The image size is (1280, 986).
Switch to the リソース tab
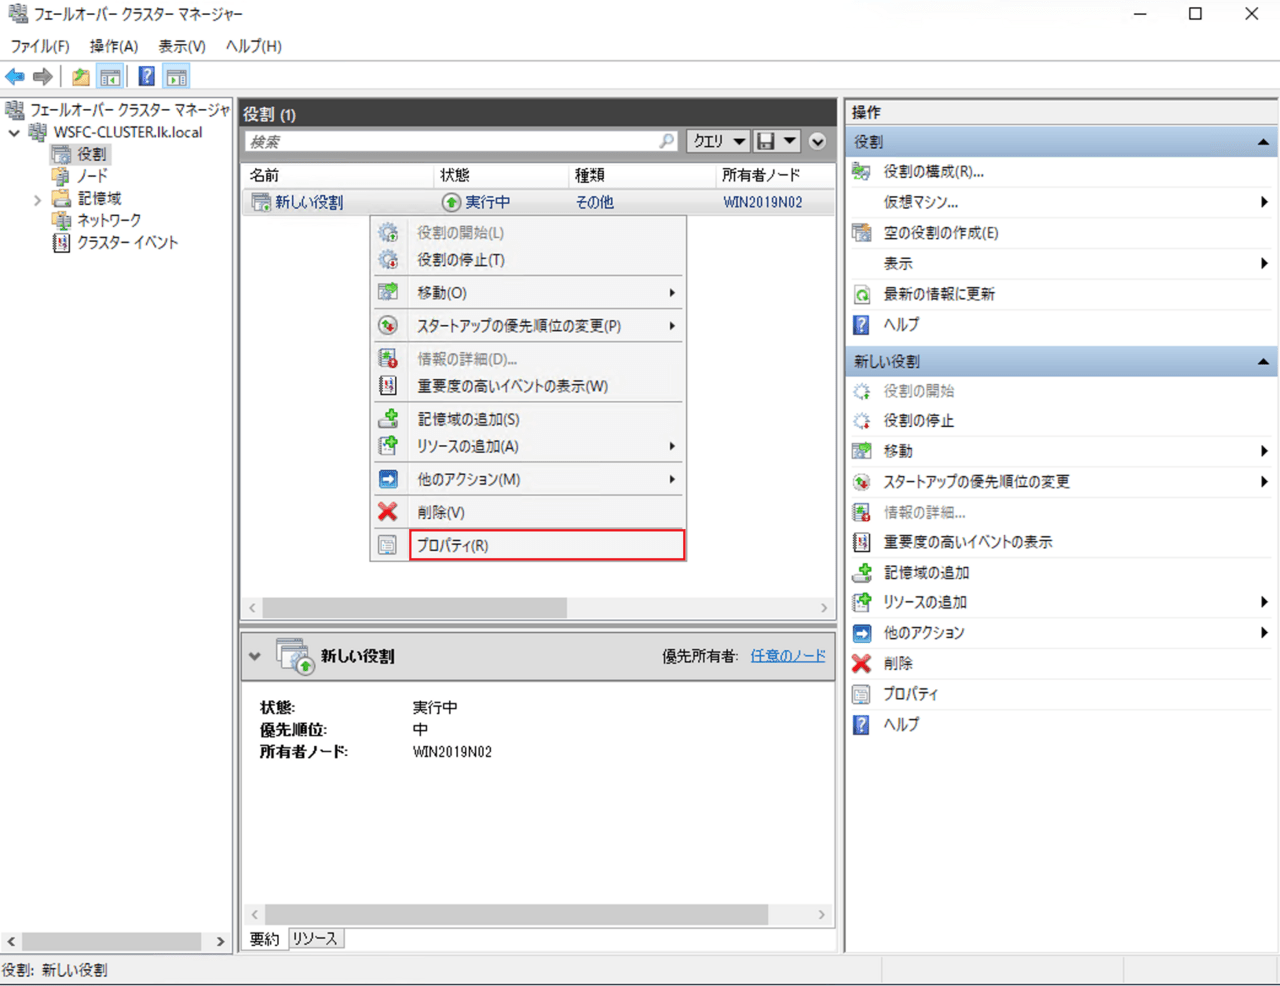[315, 939]
